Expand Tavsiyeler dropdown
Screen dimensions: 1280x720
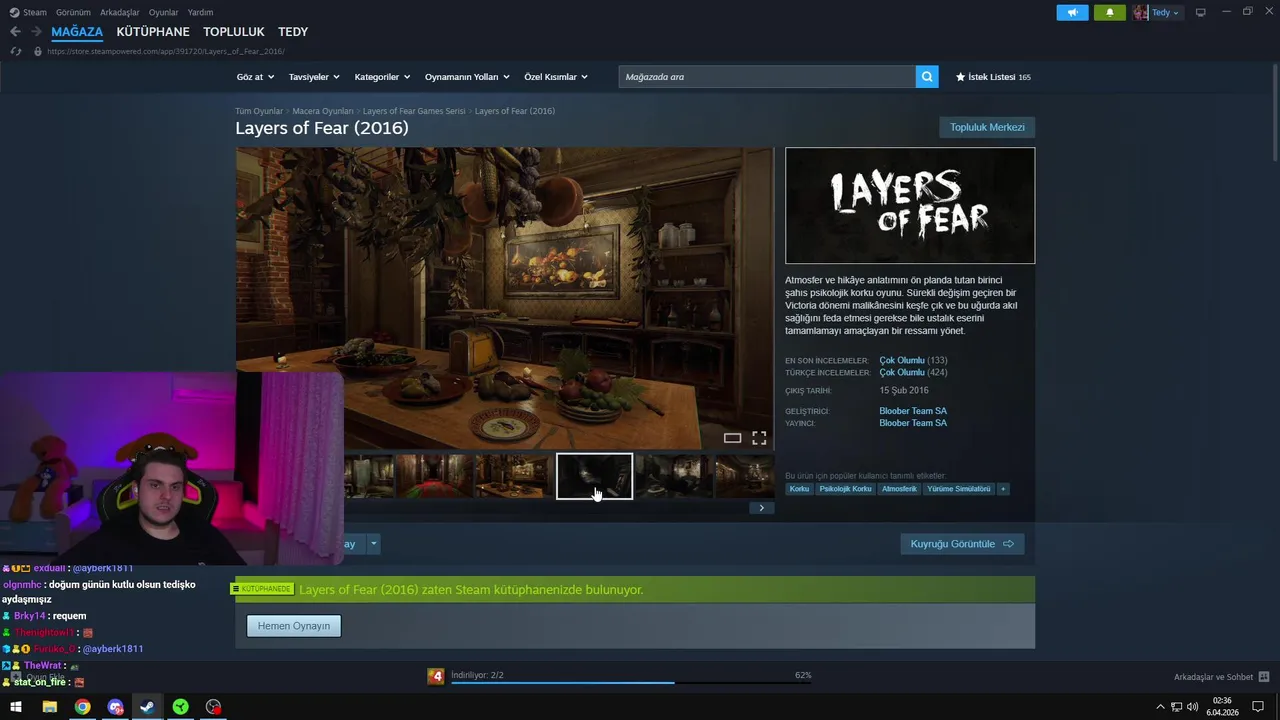click(x=314, y=77)
